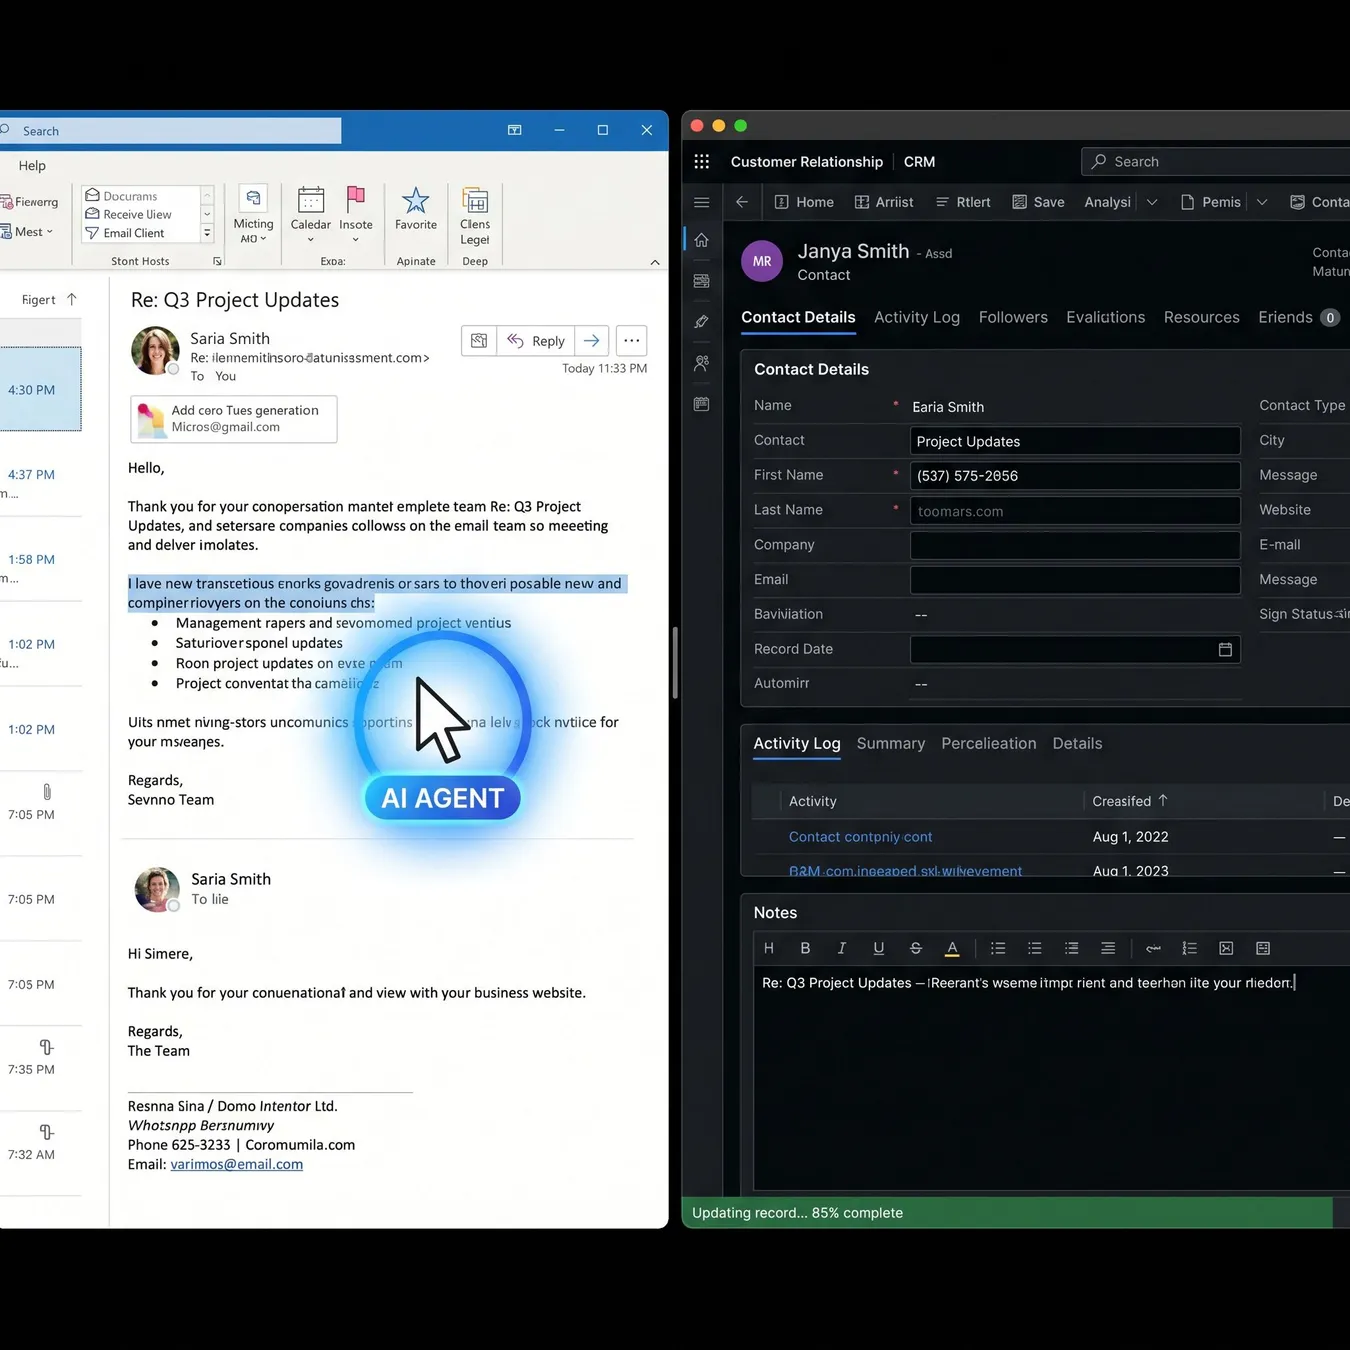Click Arriist in CRM toolbar
The image size is (1350, 1350).
tap(884, 202)
